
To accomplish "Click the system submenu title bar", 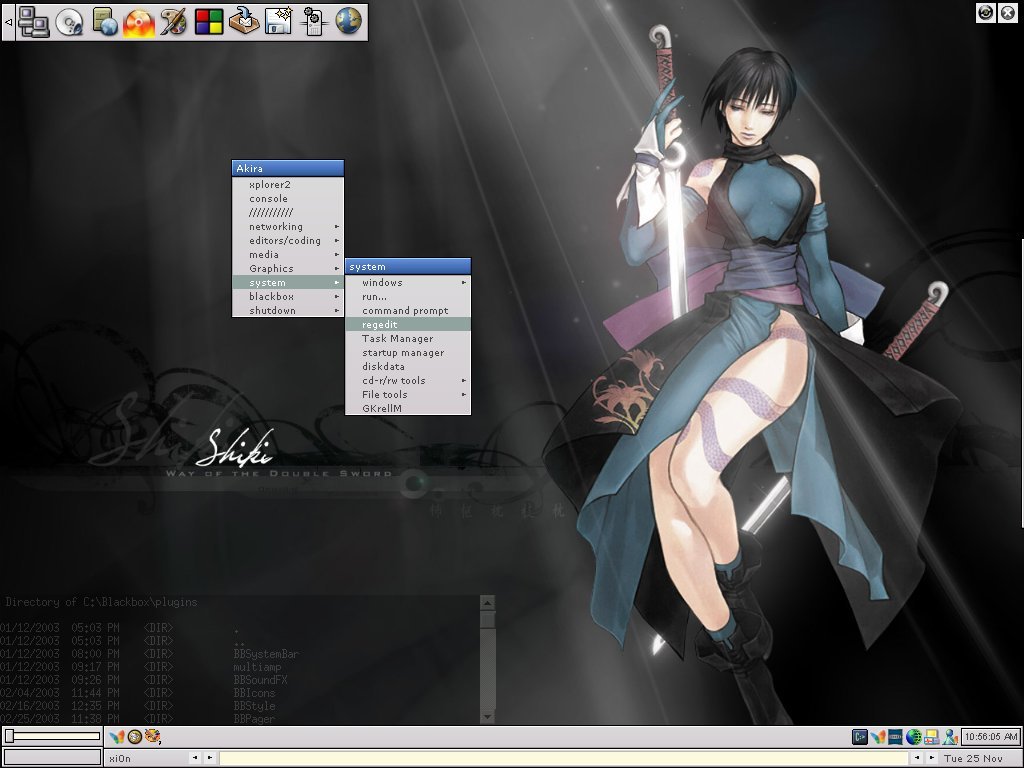I will pyautogui.click(x=408, y=266).
